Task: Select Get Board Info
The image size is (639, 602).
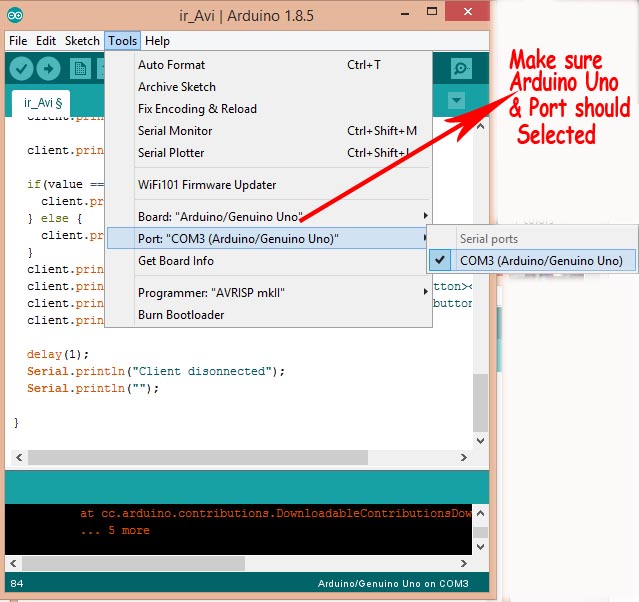Action: pos(269,260)
